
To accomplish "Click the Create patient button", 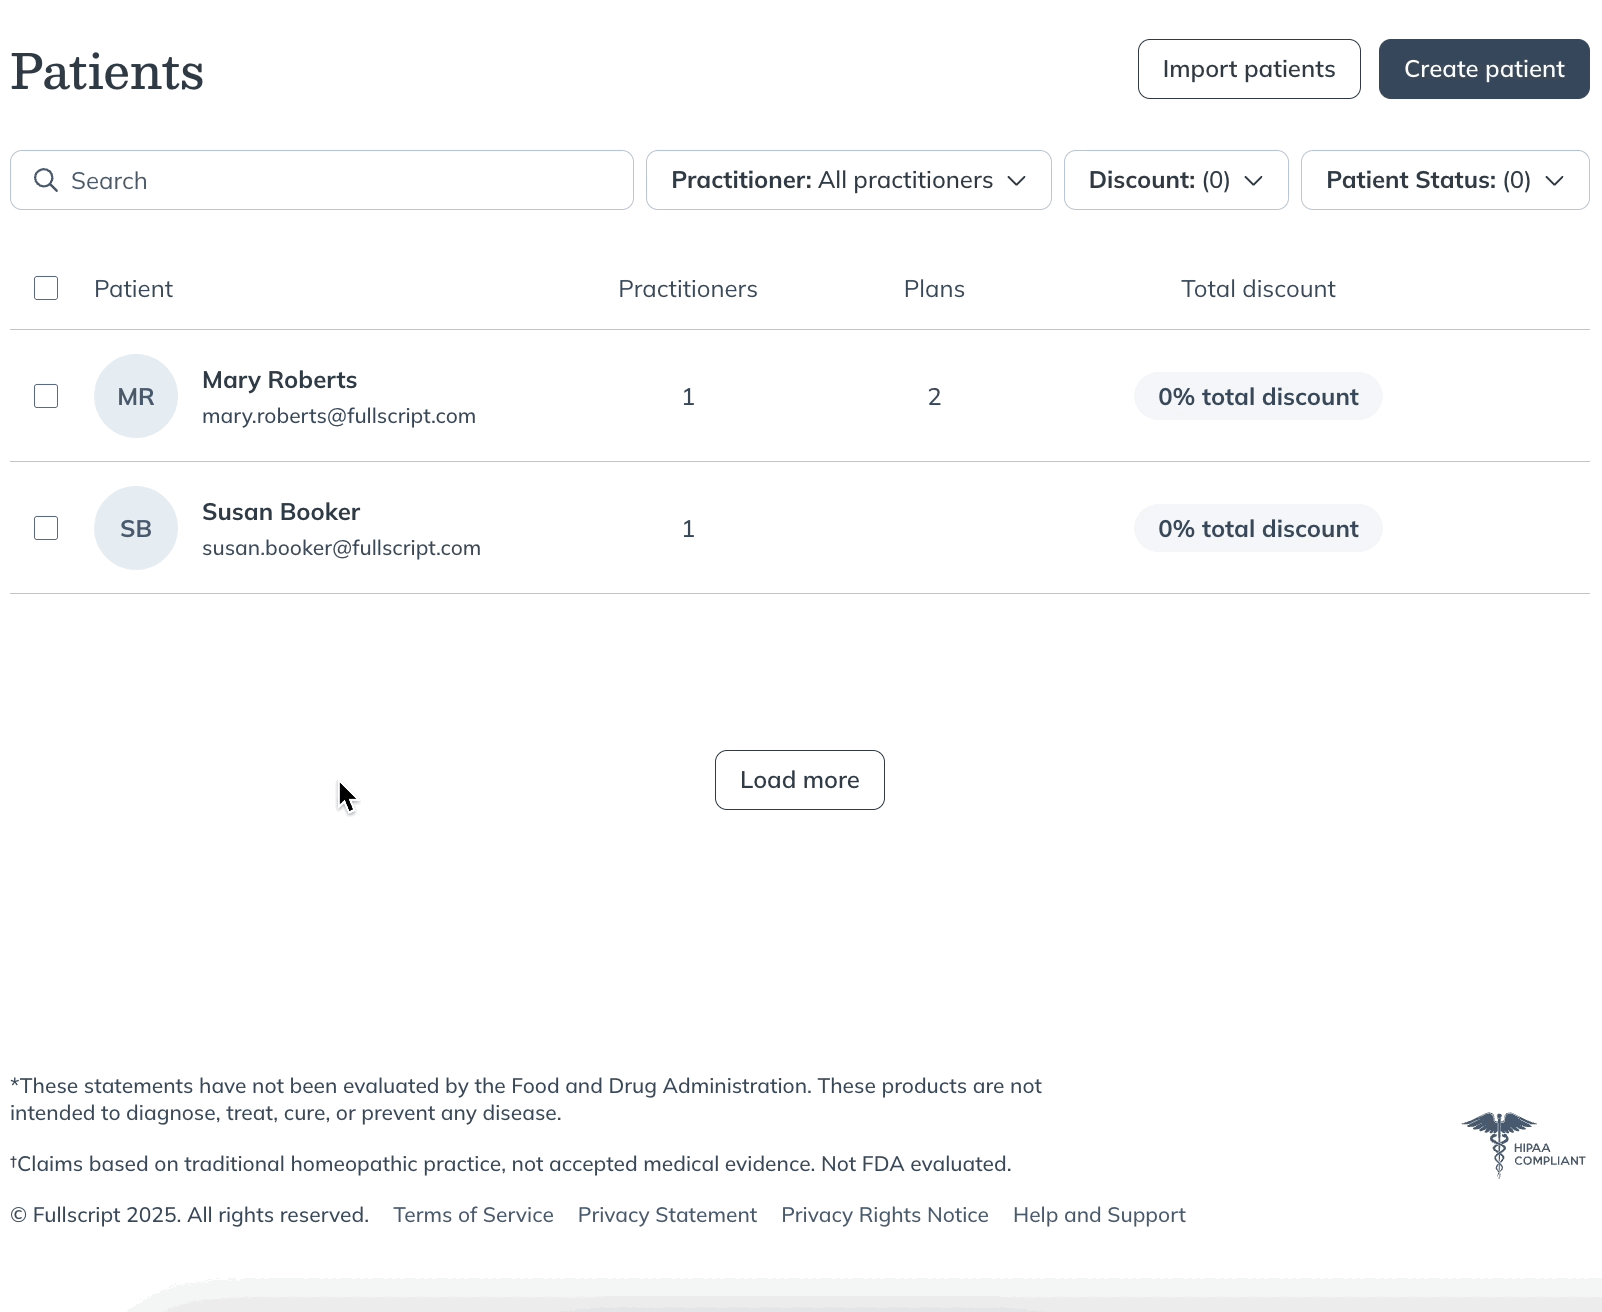I will tap(1484, 69).
